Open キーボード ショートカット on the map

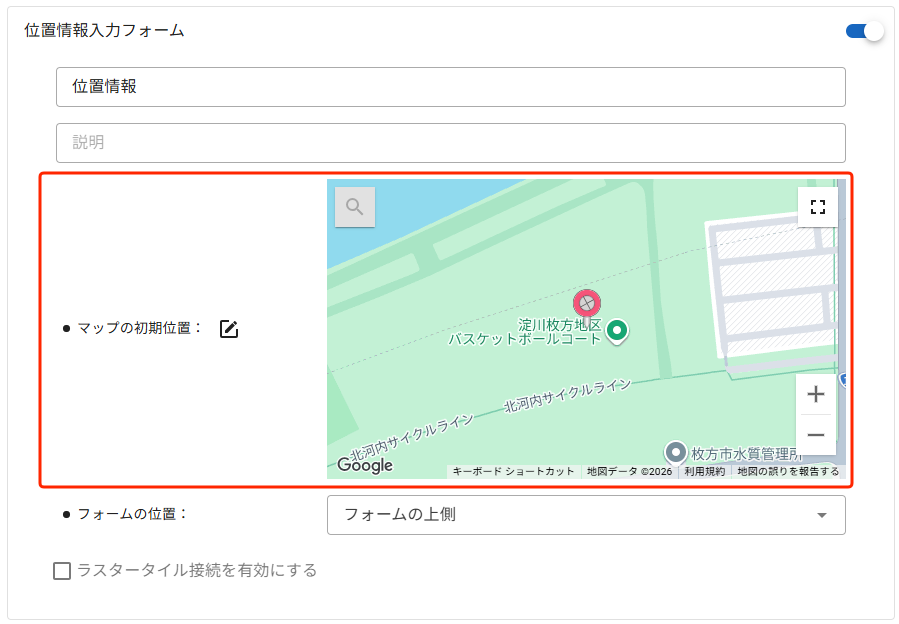click(x=513, y=471)
